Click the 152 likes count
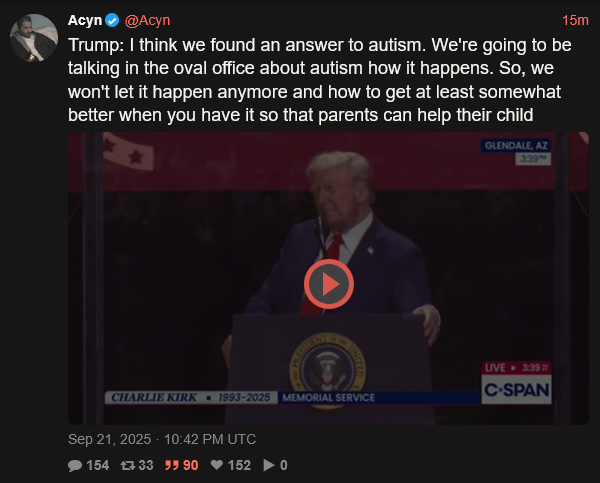 (239, 465)
